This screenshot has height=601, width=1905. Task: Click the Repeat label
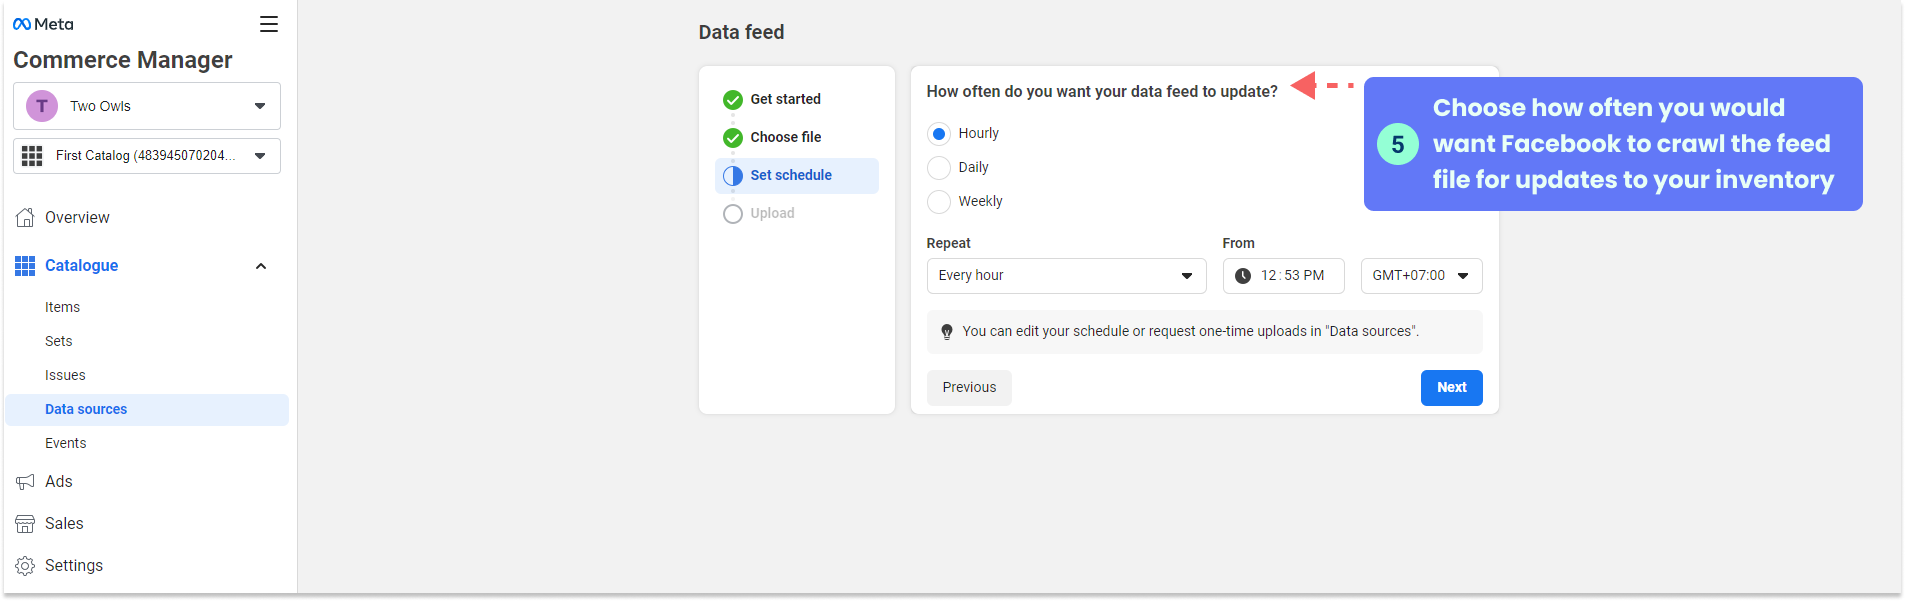949,243
